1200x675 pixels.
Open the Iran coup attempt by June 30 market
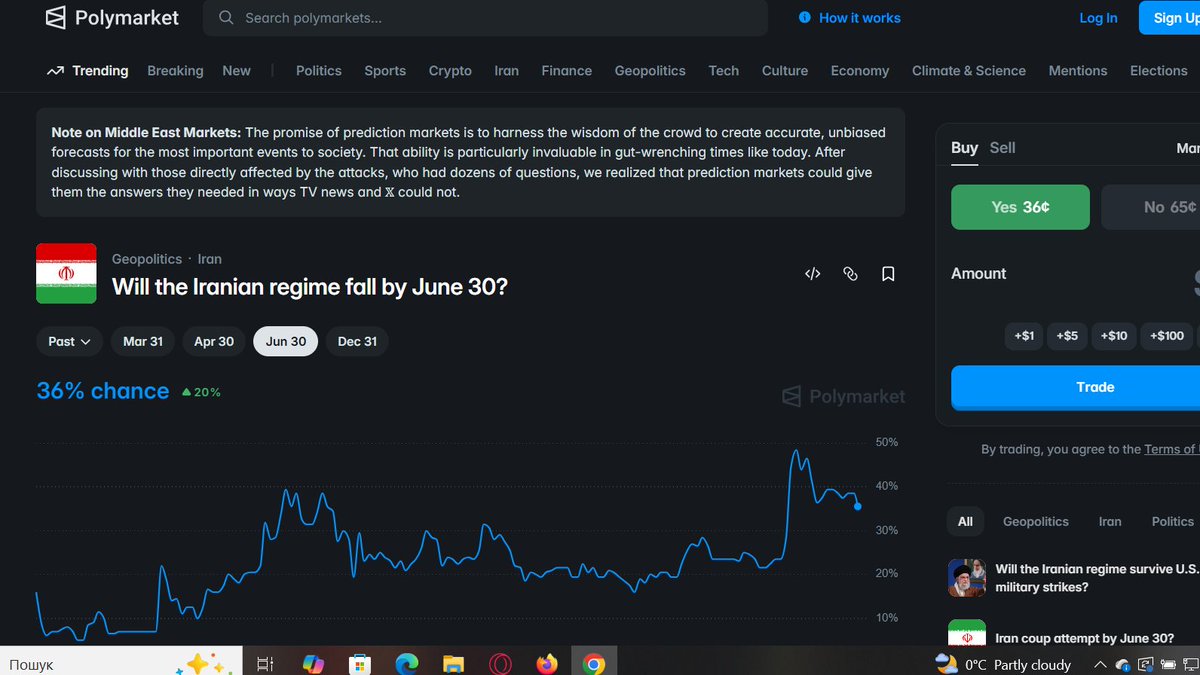coord(1085,638)
